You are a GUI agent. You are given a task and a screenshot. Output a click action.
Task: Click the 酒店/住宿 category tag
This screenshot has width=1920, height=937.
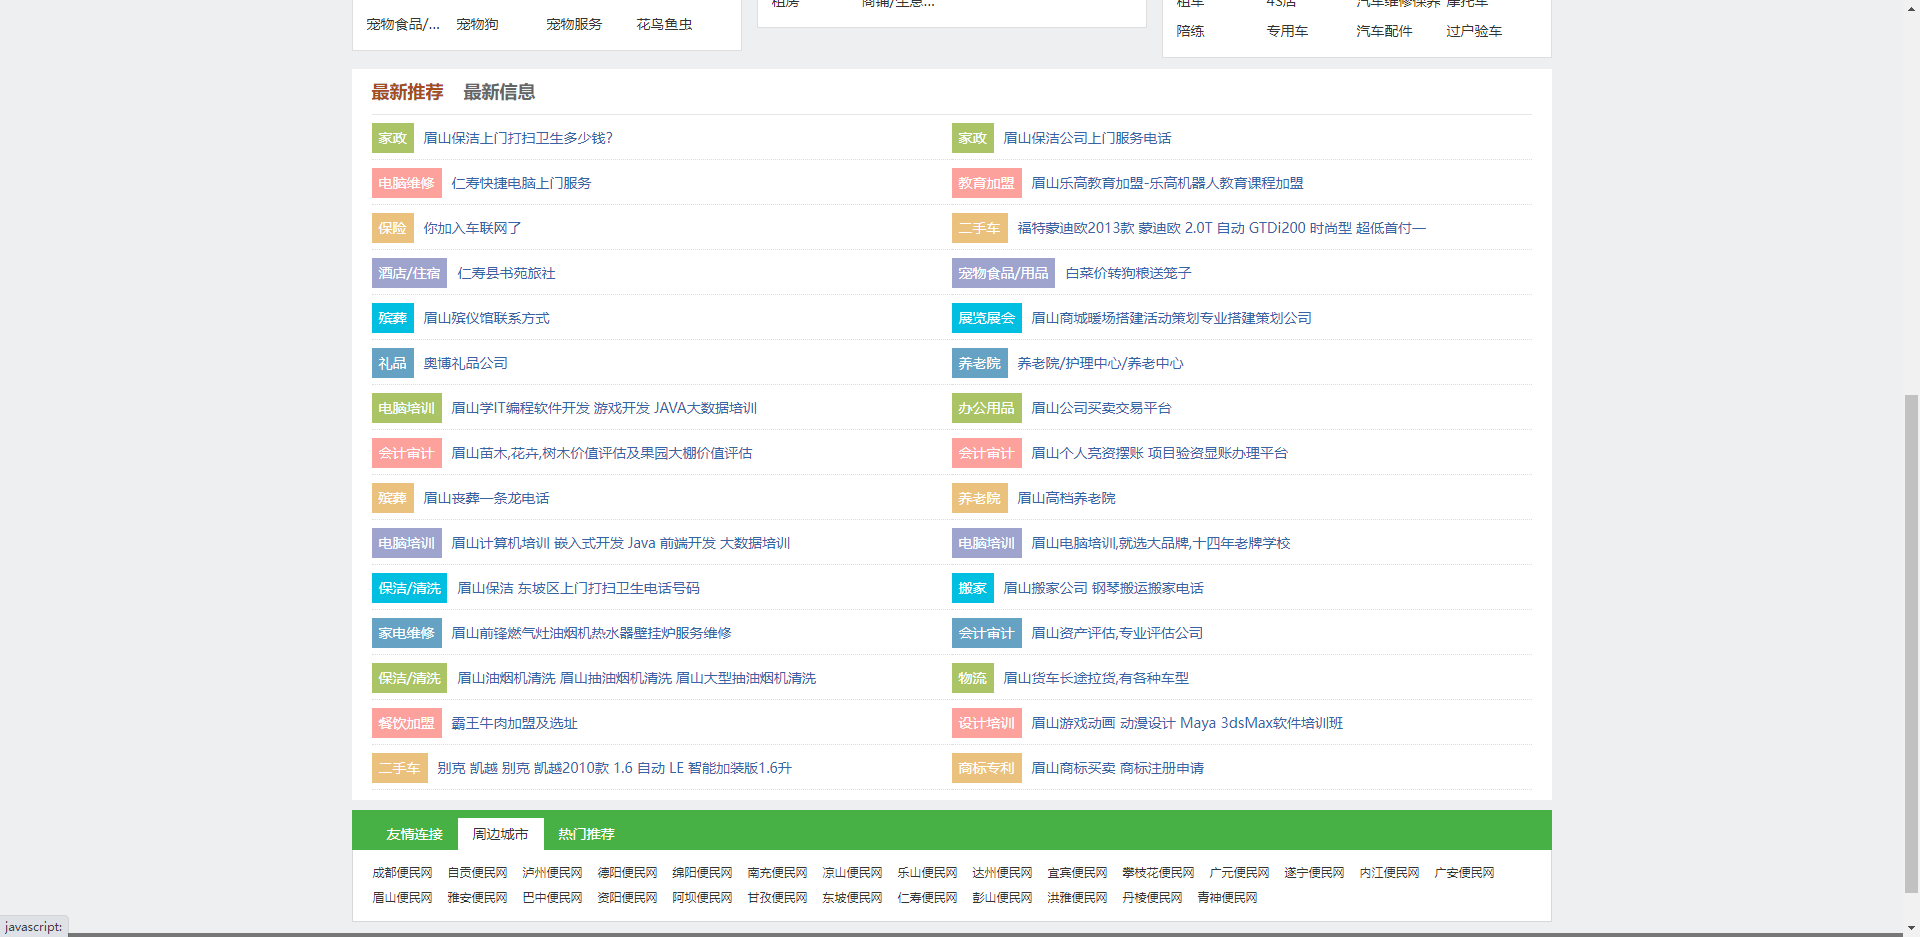click(409, 273)
